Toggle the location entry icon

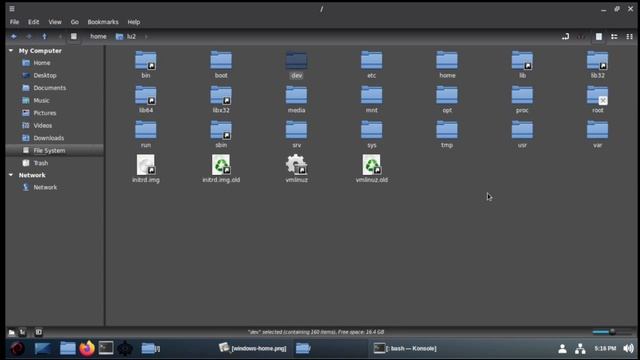(x=565, y=37)
